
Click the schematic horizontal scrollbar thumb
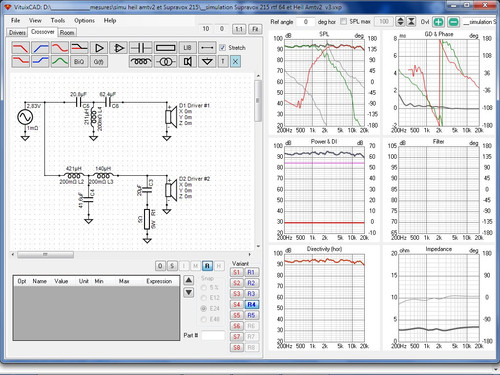click(45, 255)
